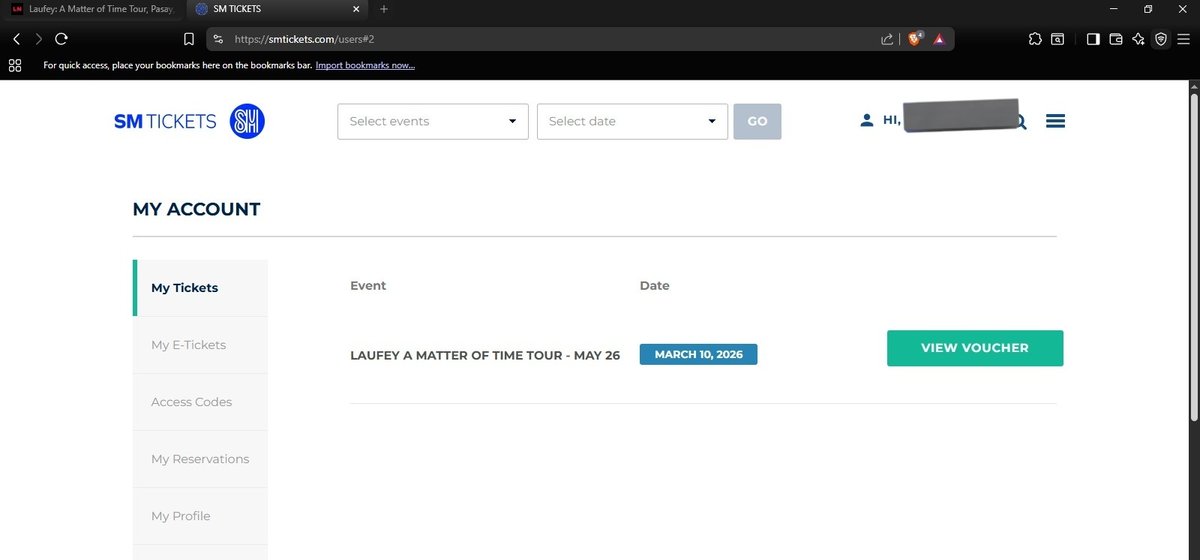
Task: Open the Brave Shields lion icon
Action: coord(916,39)
